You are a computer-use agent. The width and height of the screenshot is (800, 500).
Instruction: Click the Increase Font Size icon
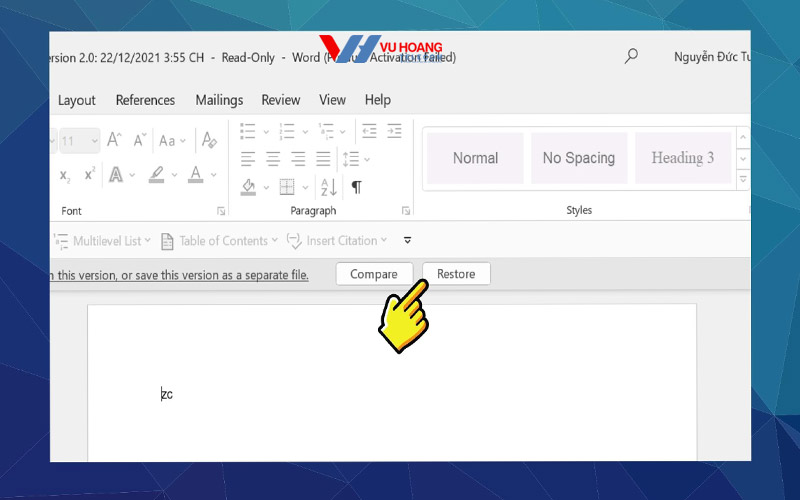pos(115,140)
